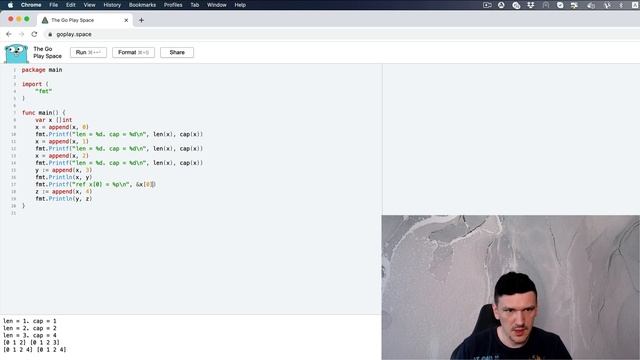Share the code snippet
The image size is (640, 360).
pos(177,53)
